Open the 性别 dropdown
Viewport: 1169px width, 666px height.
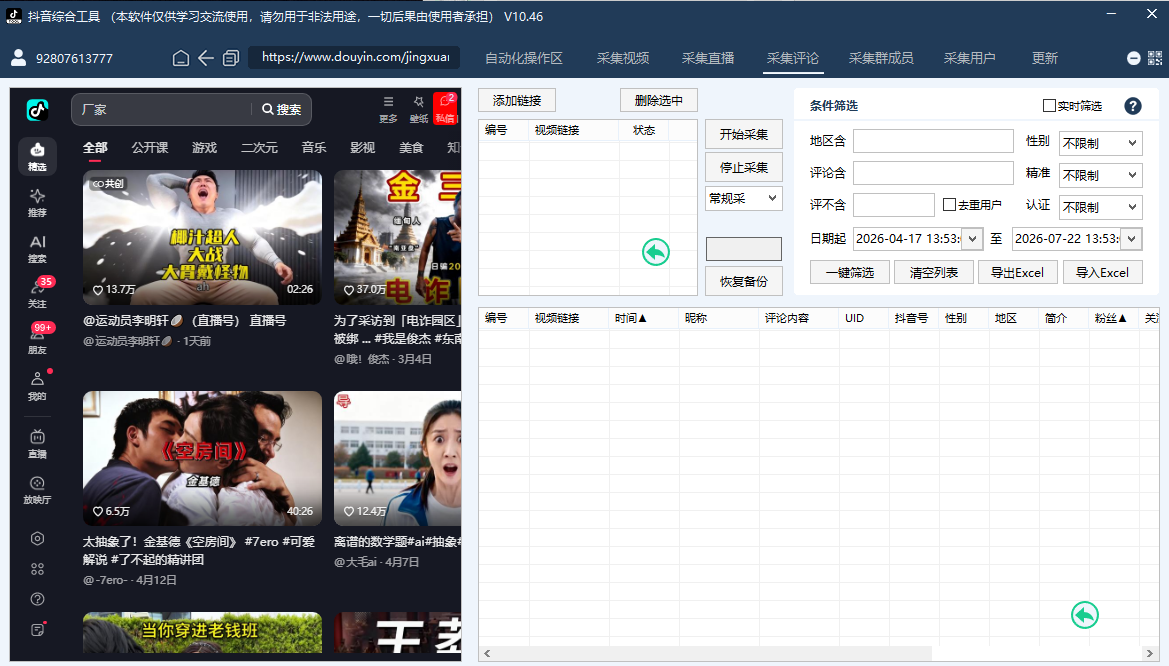[x=1100, y=143]
